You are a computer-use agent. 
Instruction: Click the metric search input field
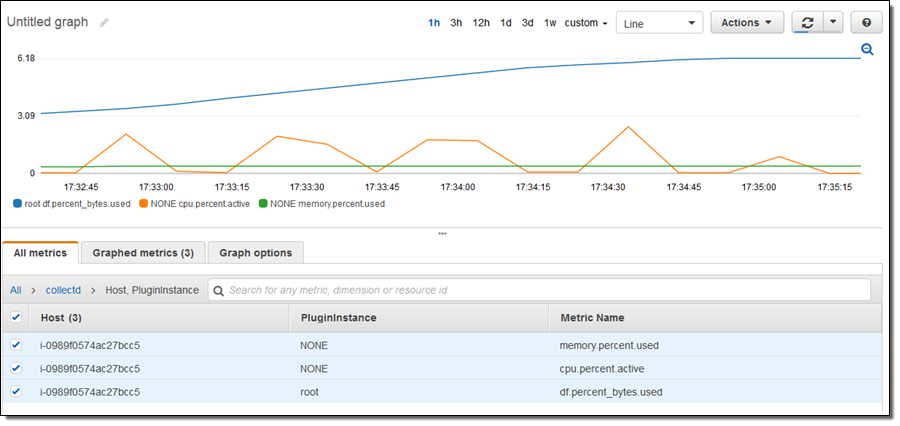click(540, 290)
